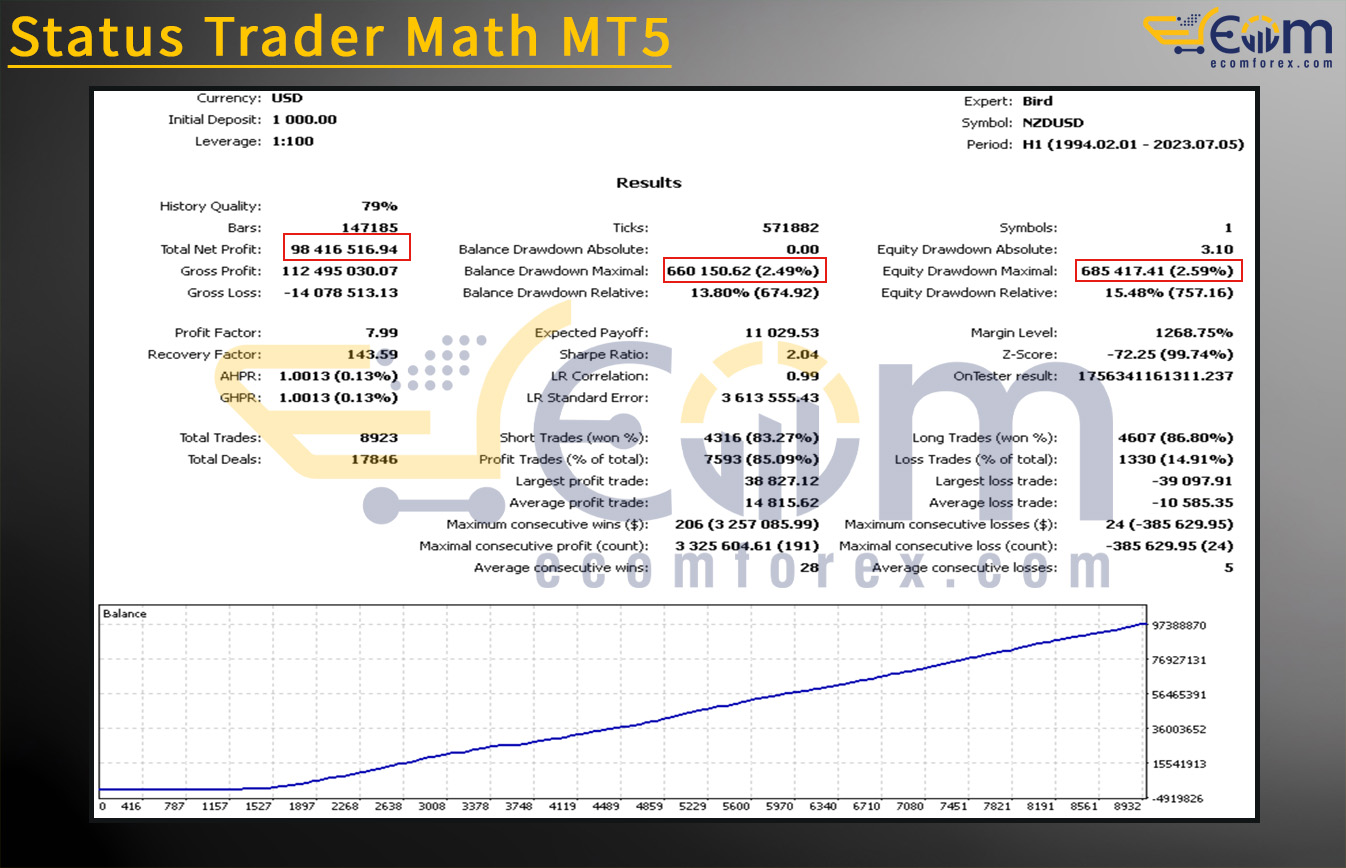Click the LR Standard Error value 3 613 555.43

771,398
